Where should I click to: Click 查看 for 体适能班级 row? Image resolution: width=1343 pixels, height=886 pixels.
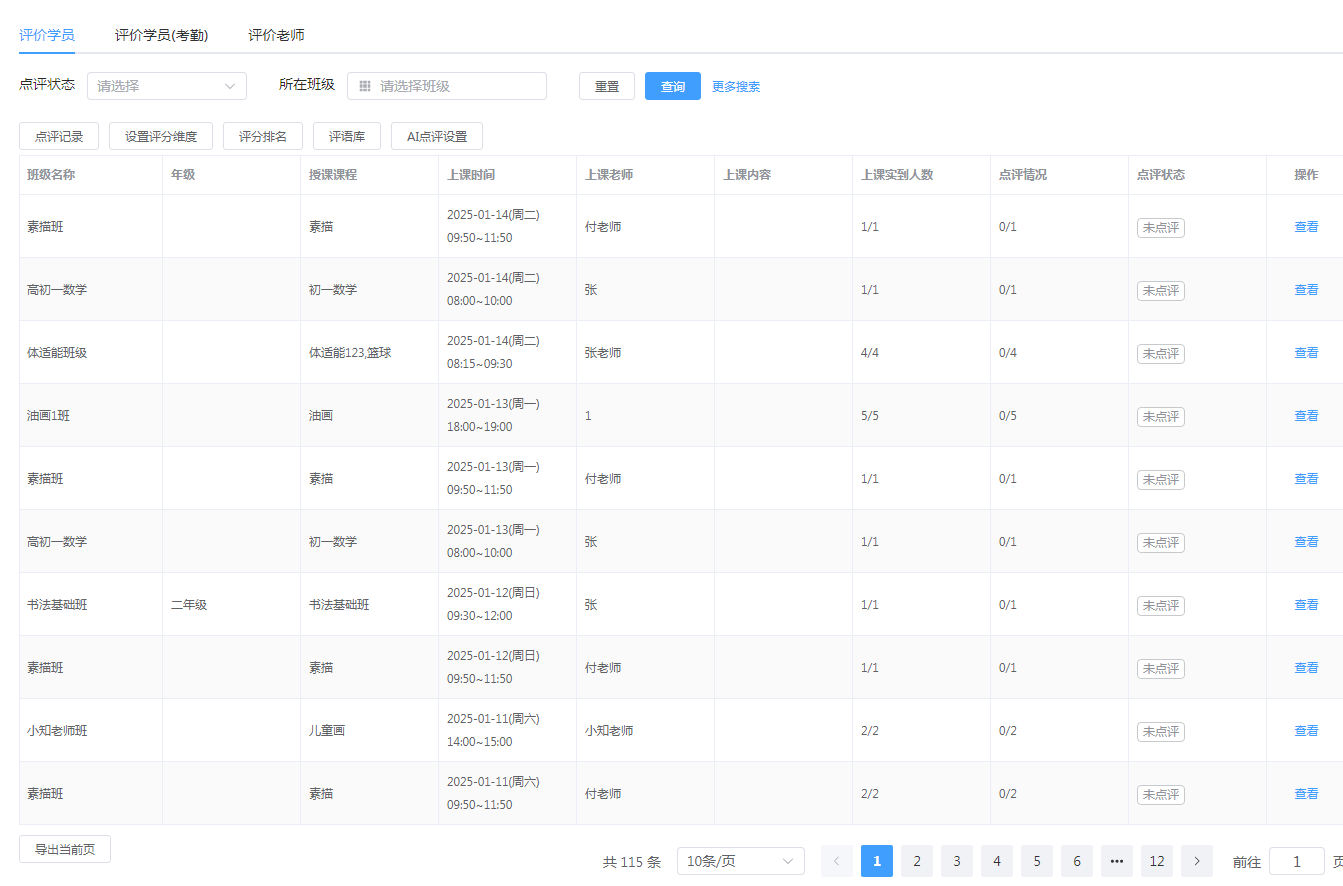pyautogui.click(x=1306, y=353)
